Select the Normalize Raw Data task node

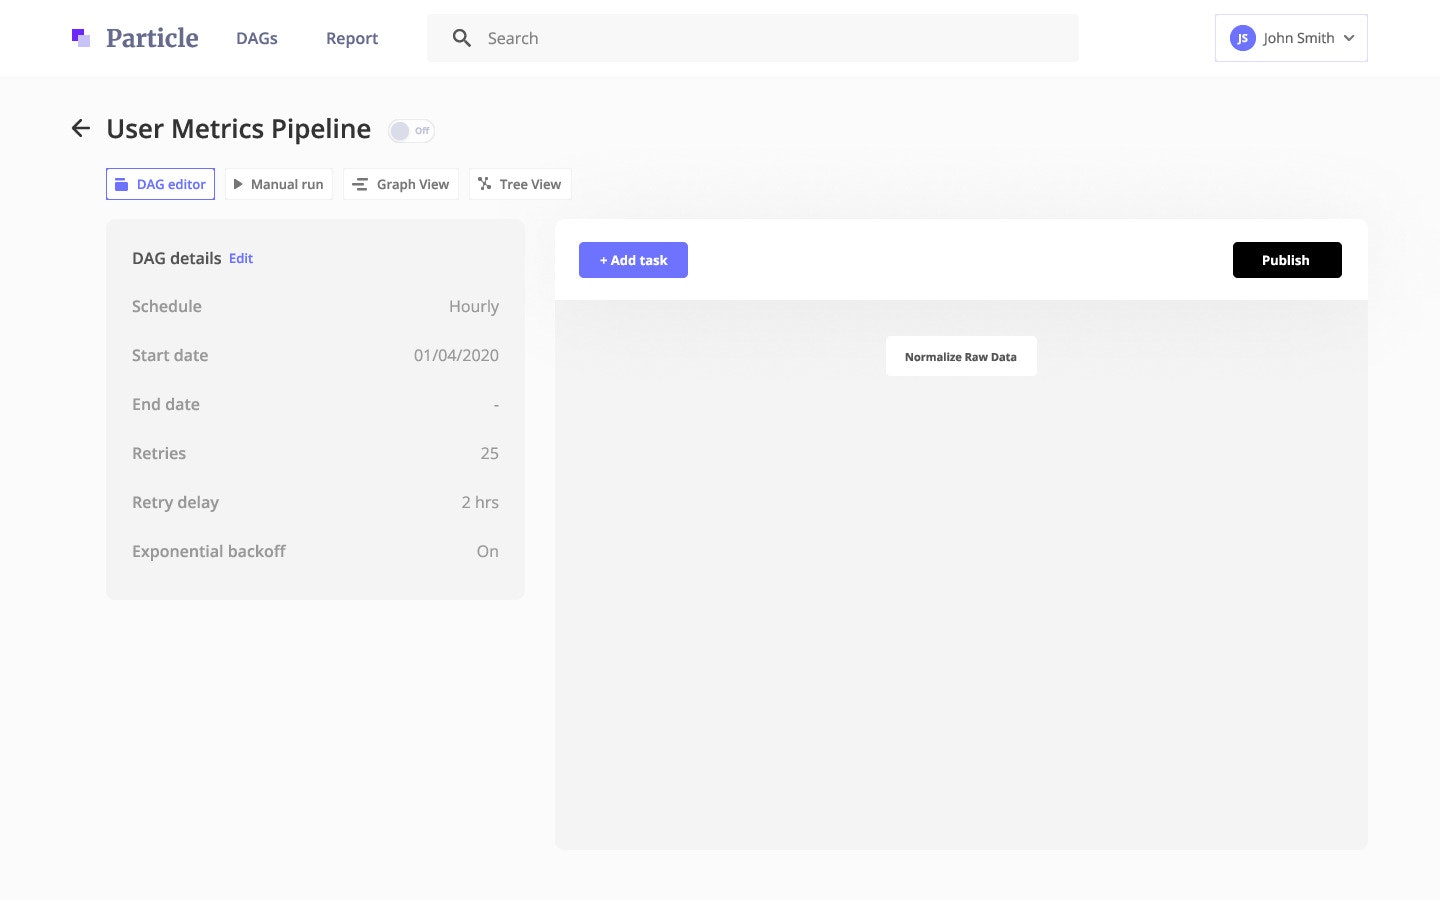[960, 356]
